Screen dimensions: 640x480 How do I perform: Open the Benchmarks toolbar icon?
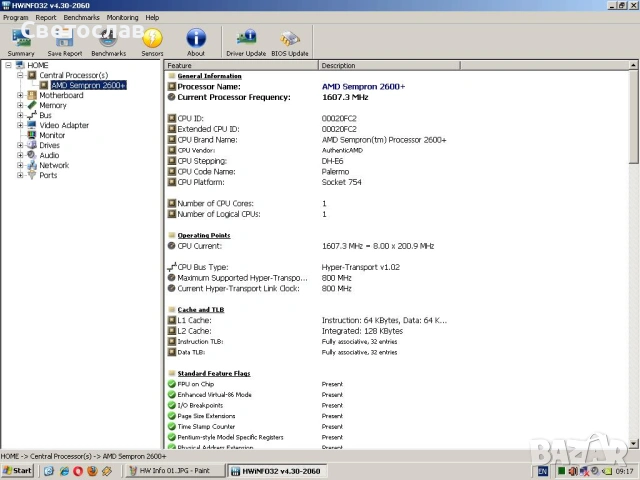[x=108, y=40]
